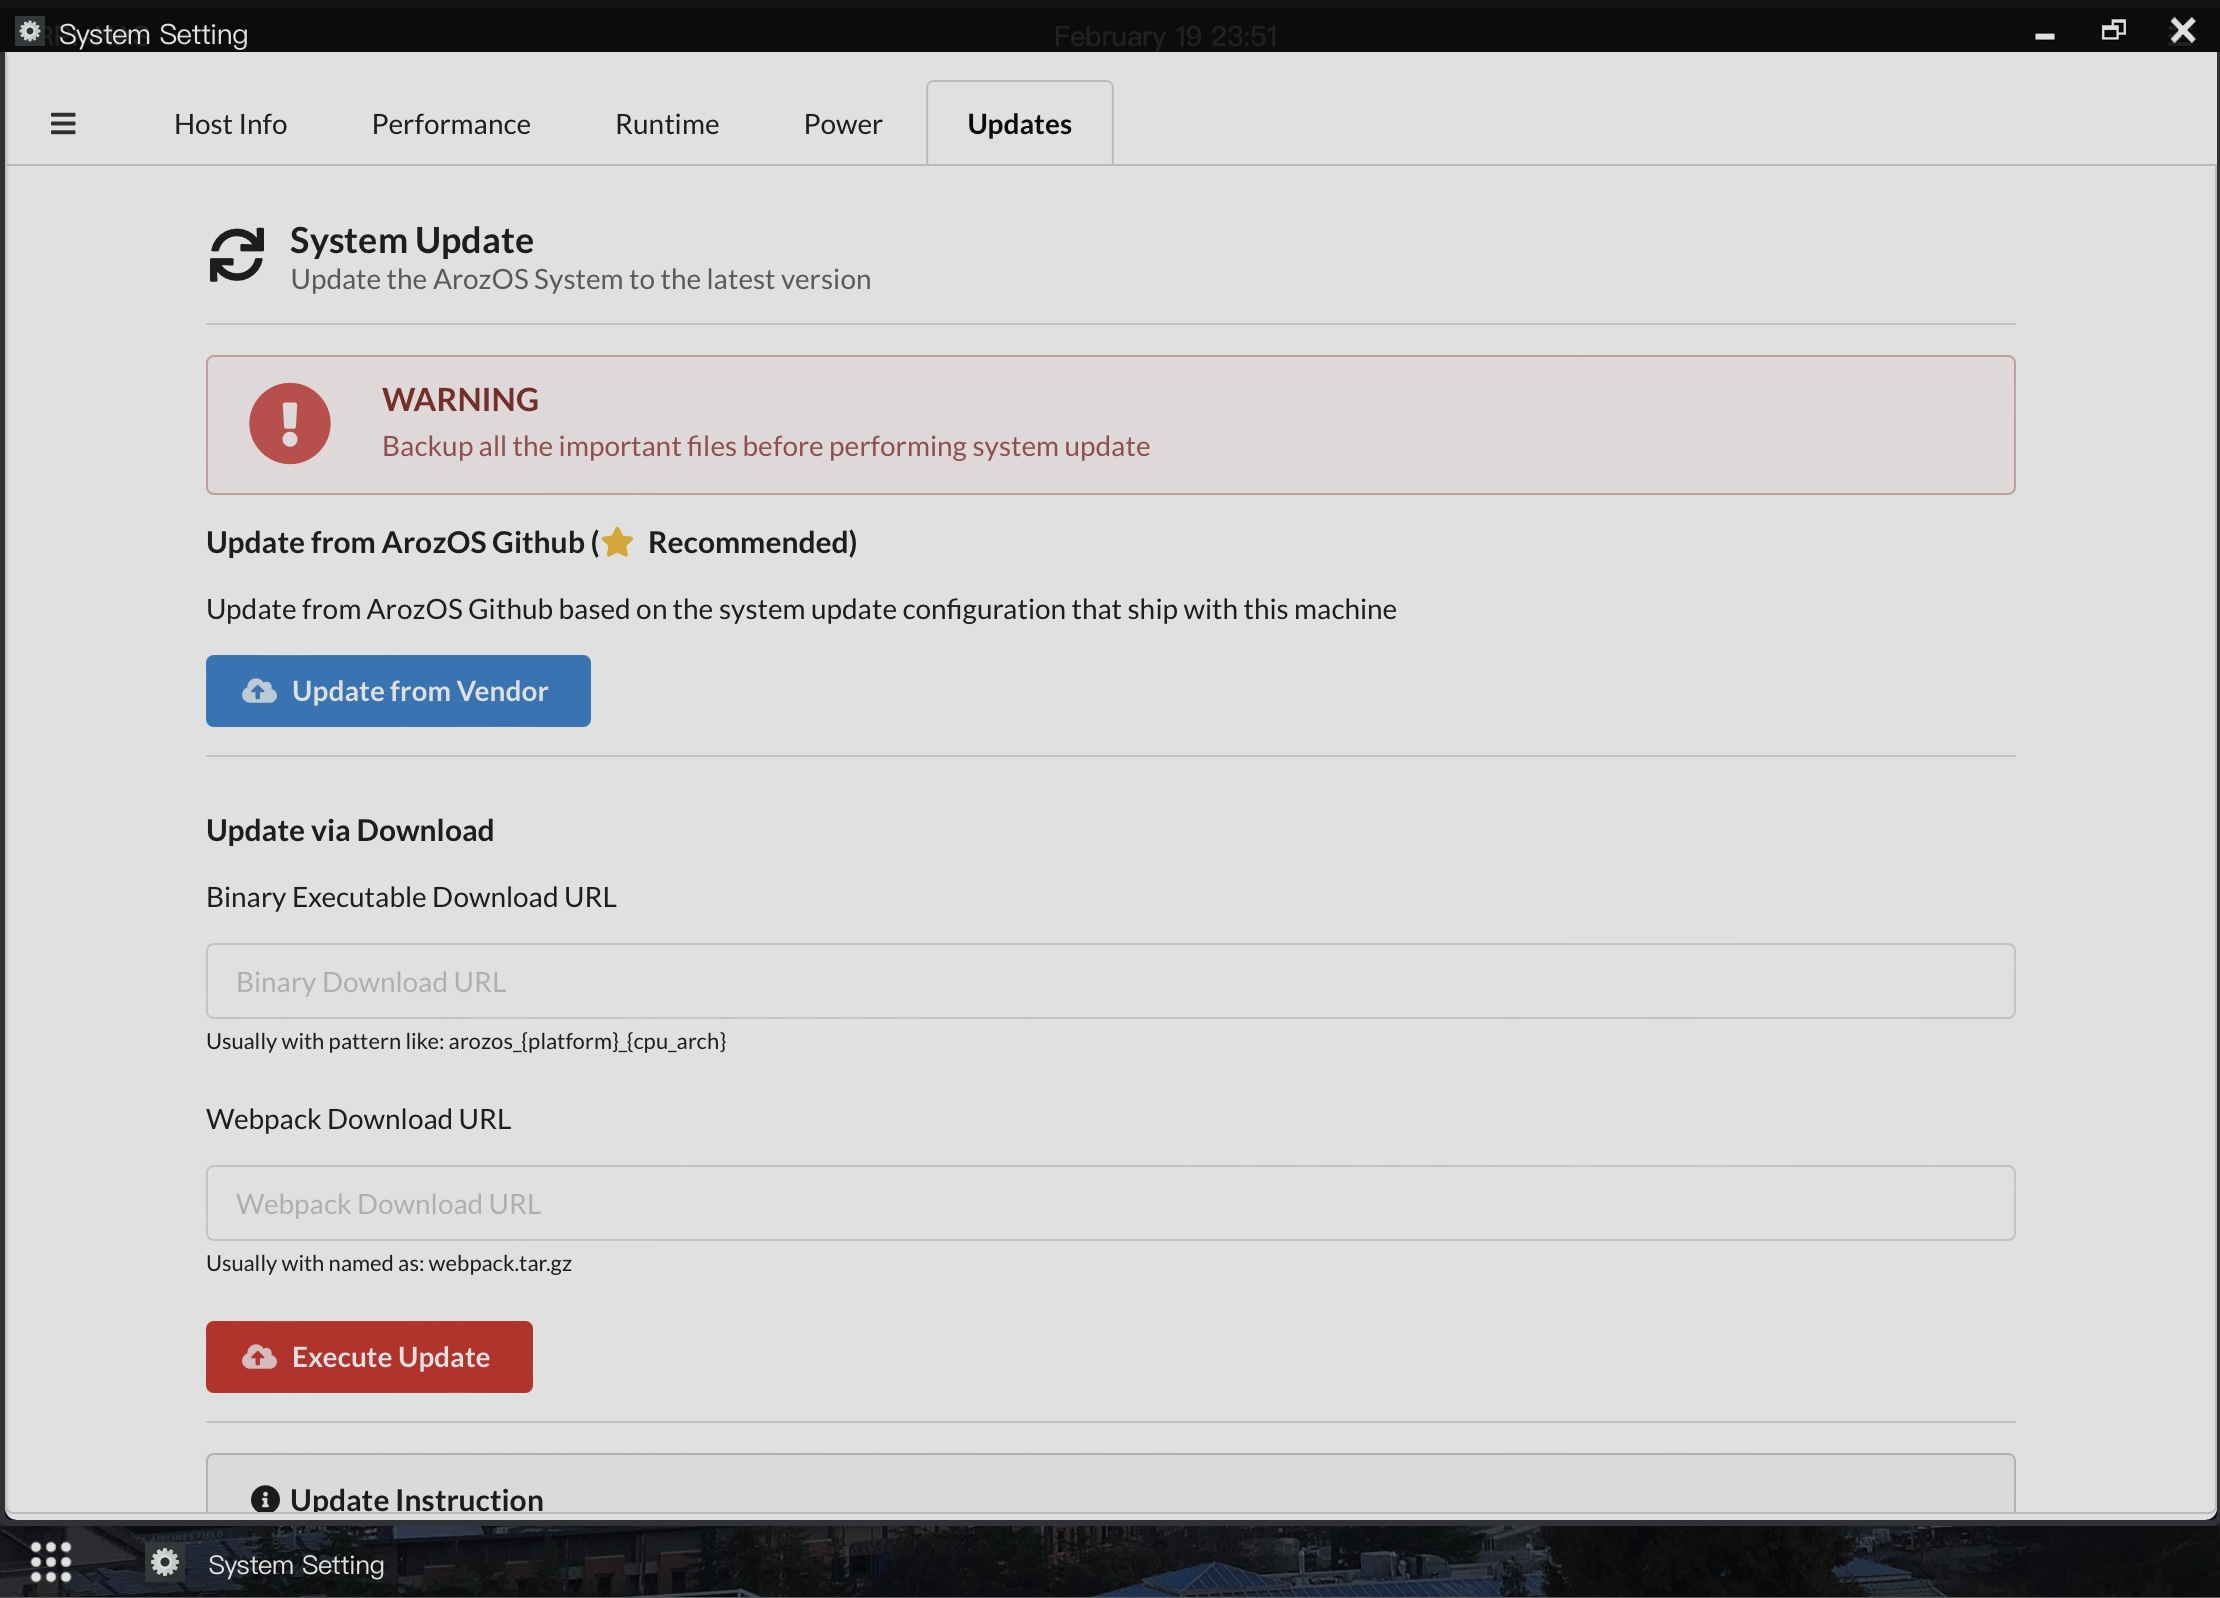Image resolution: width=2220 pixels, height=1598 pixels.
Task: Restore down the System Setting window
Action: [x=2113, y=31]
